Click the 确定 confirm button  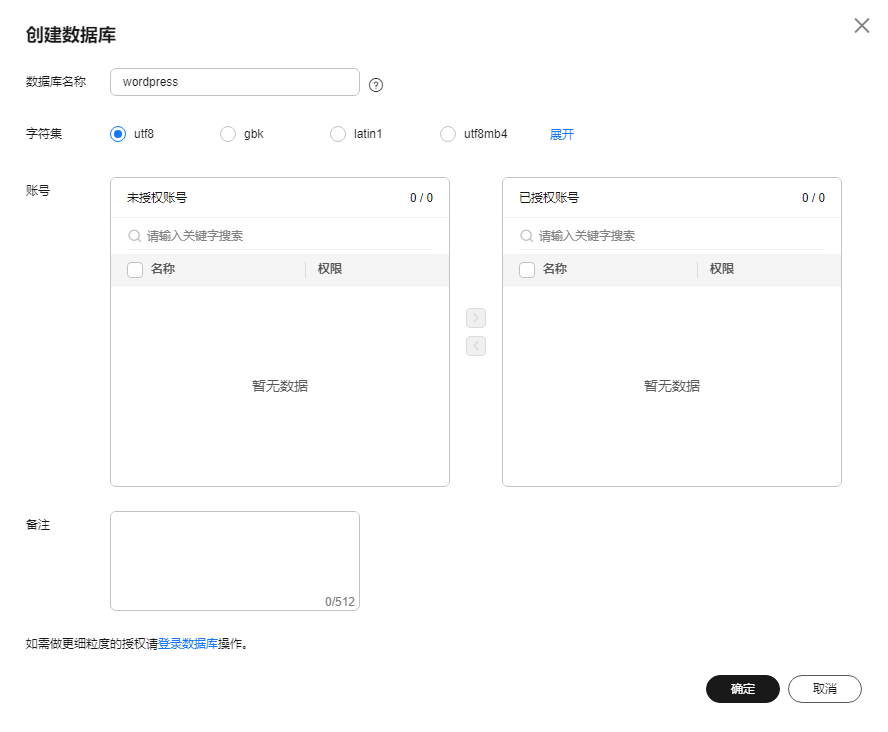click(x=742, y=689)
